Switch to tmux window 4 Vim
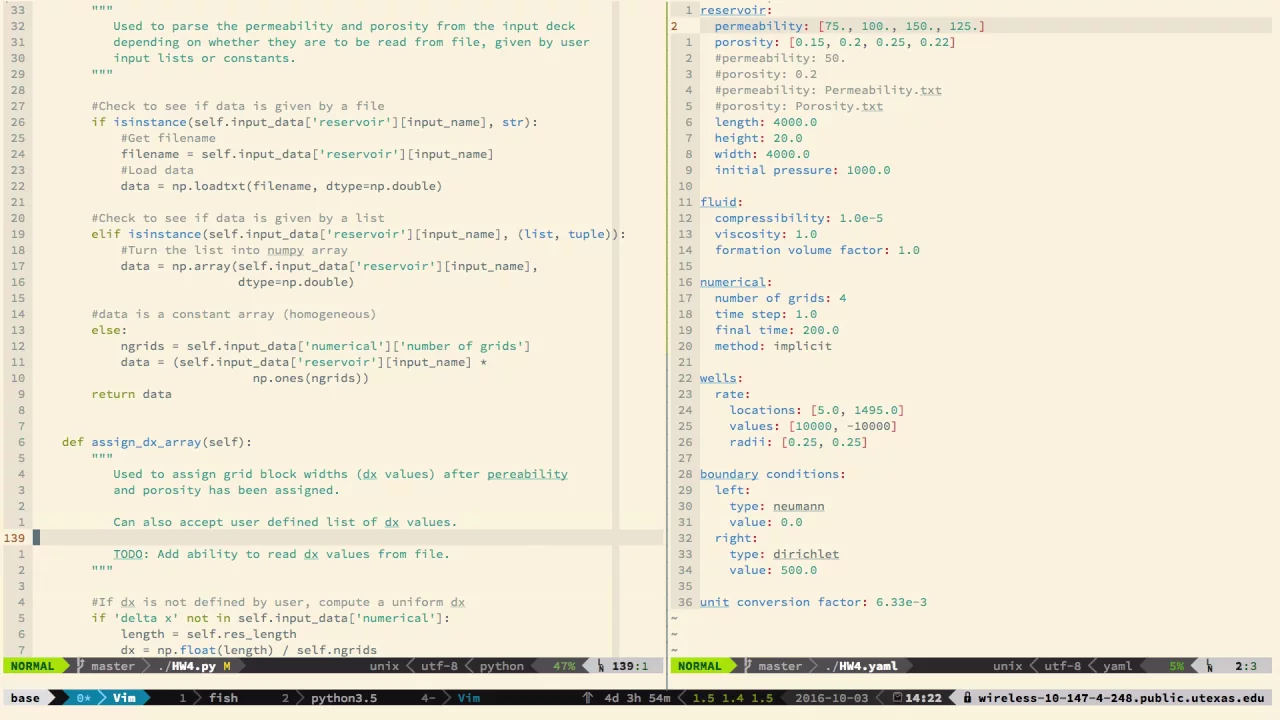The height and width of the screenshot is (720, 1280). tap(451, 698)
